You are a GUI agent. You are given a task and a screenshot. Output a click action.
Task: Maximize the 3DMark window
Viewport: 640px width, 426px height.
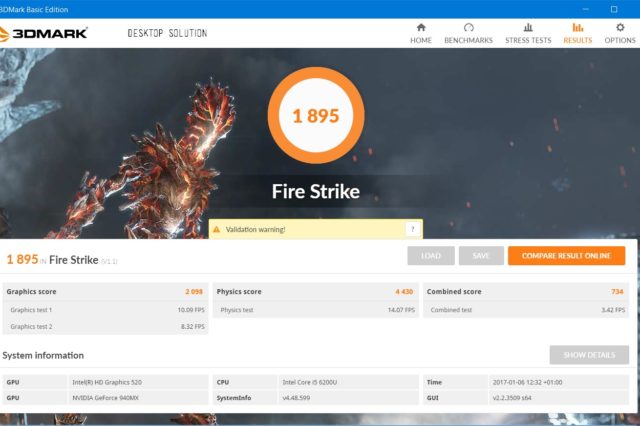click(x=614, y=9)
